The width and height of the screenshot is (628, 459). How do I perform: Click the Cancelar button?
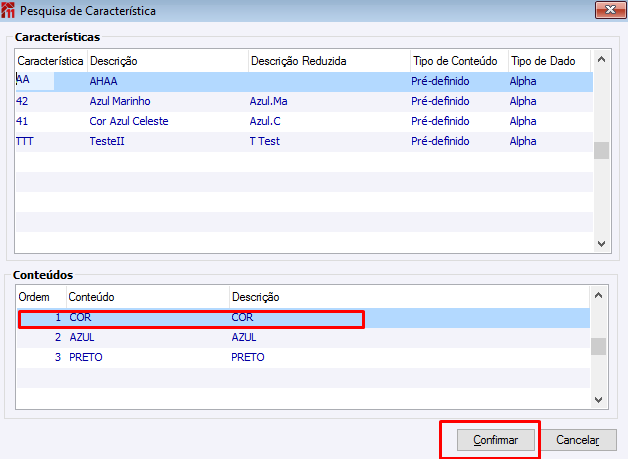578,440
